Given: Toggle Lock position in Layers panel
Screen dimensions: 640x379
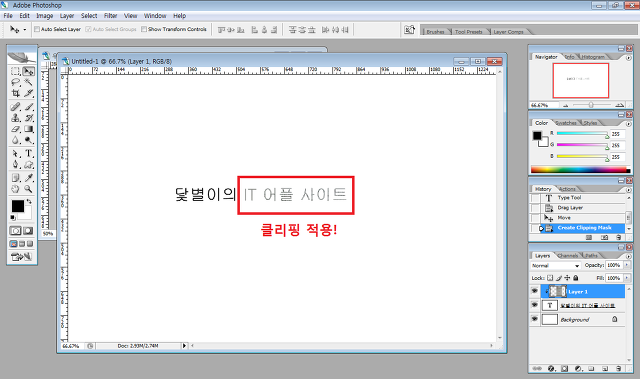Looking at the screenshot, I should click(567, 278).
